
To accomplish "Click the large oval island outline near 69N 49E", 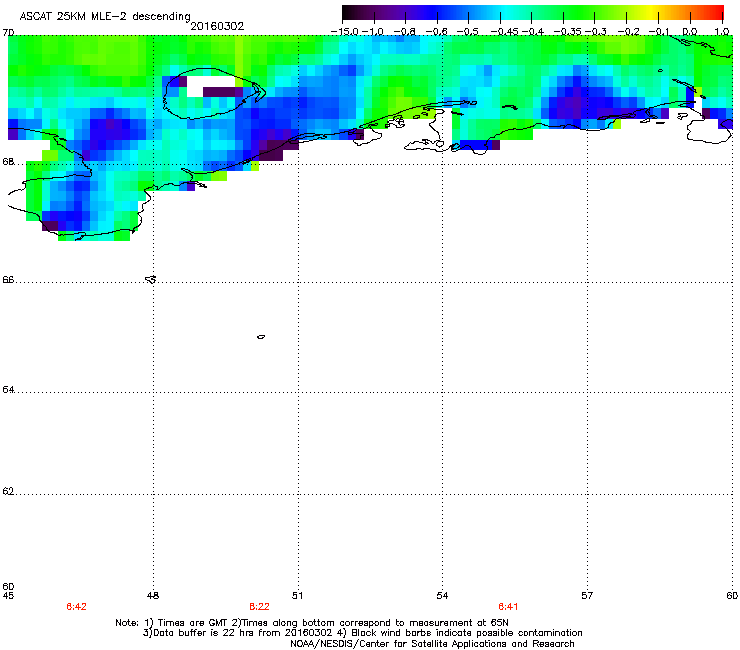I will (x=213, y=93).
